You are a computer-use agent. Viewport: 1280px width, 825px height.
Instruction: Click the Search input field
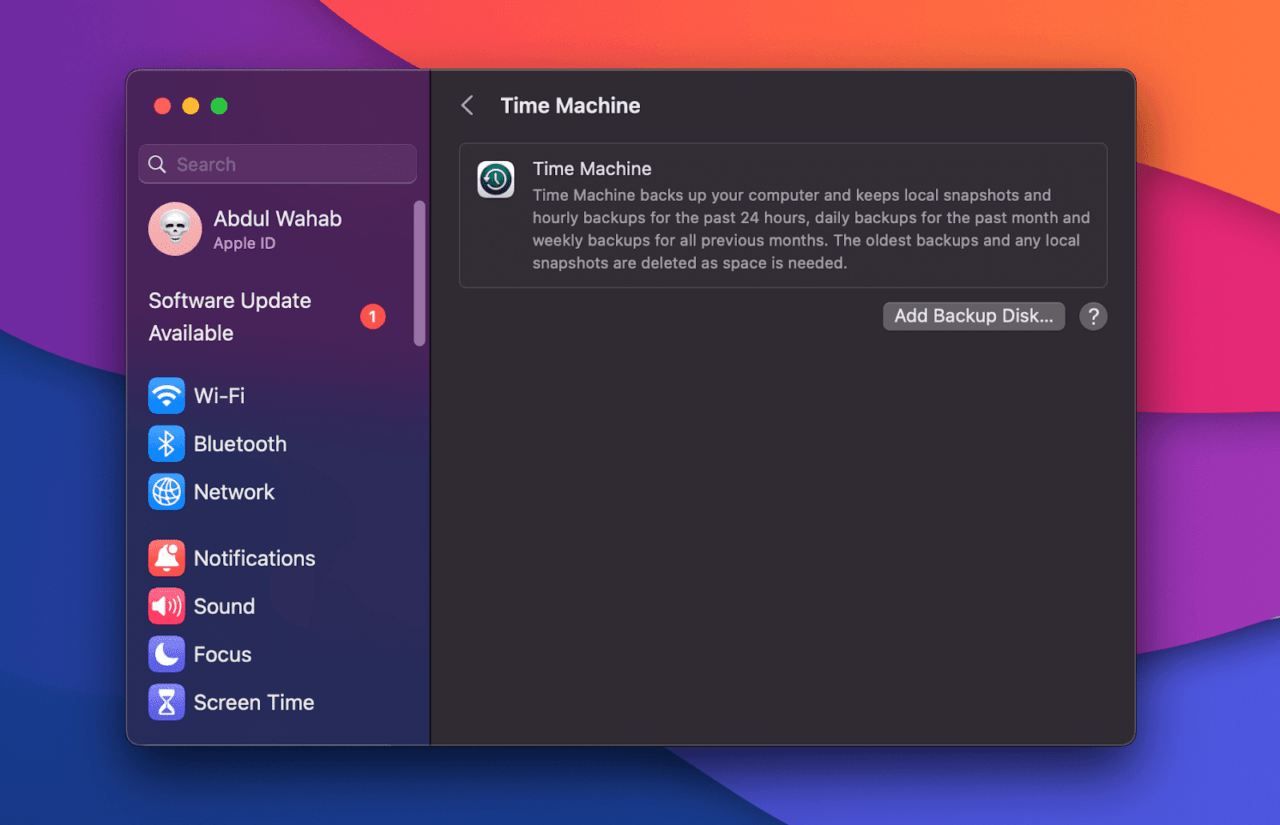click(x=278, y=164)
